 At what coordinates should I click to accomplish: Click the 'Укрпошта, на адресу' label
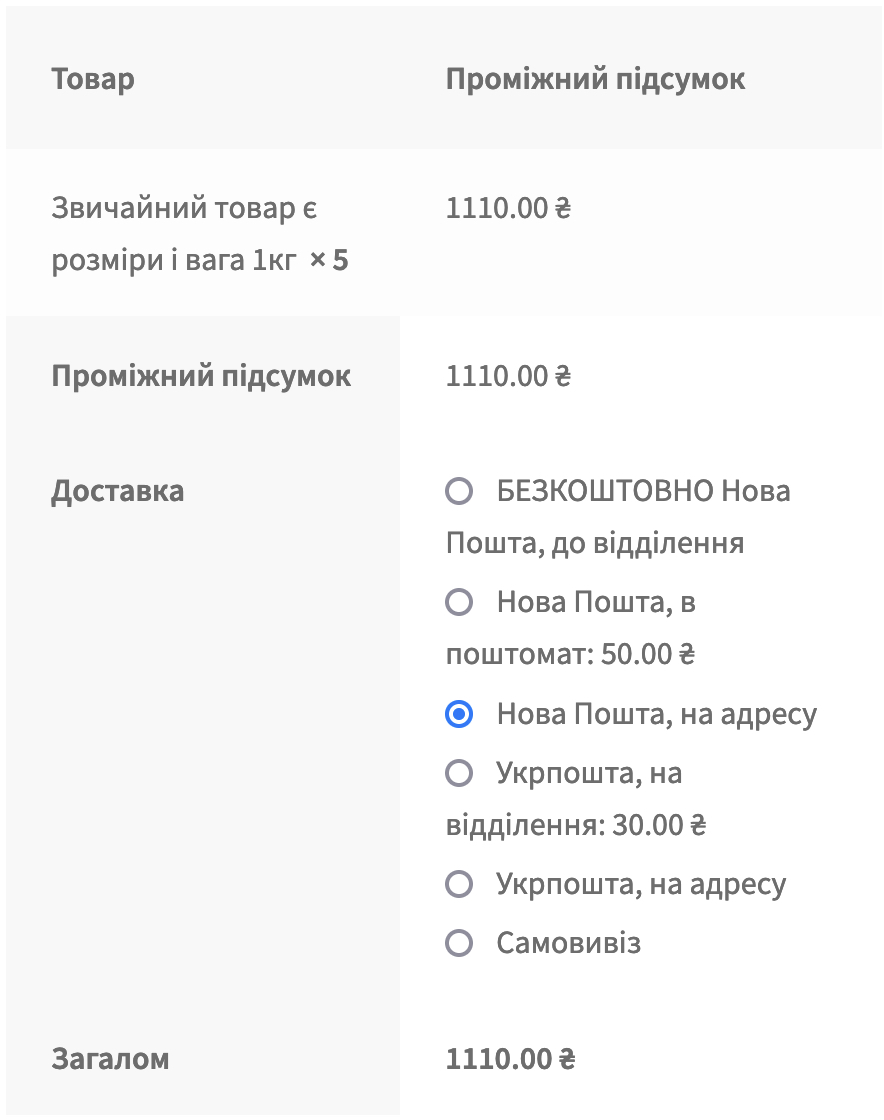pos(641,885)
